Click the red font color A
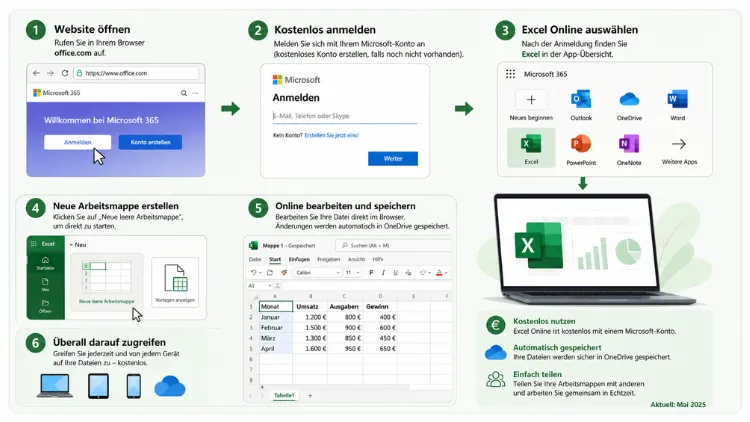The width and height of the screenshot is (750, 422). tap(439, 273)
